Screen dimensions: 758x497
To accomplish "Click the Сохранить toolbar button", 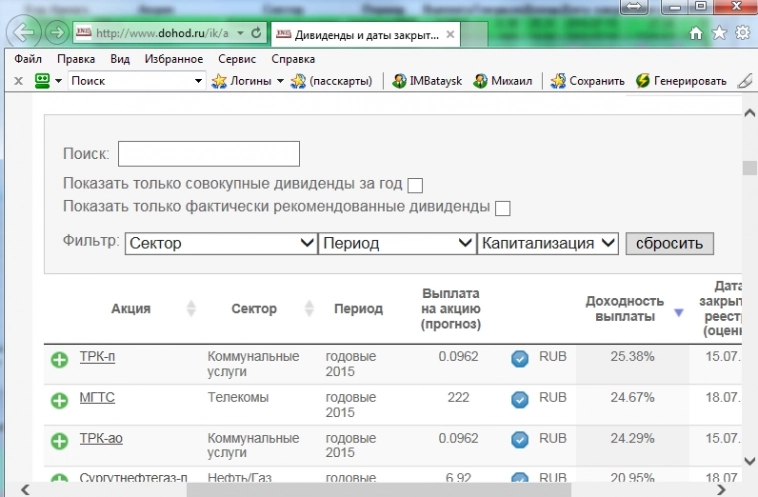I will 588,81.
